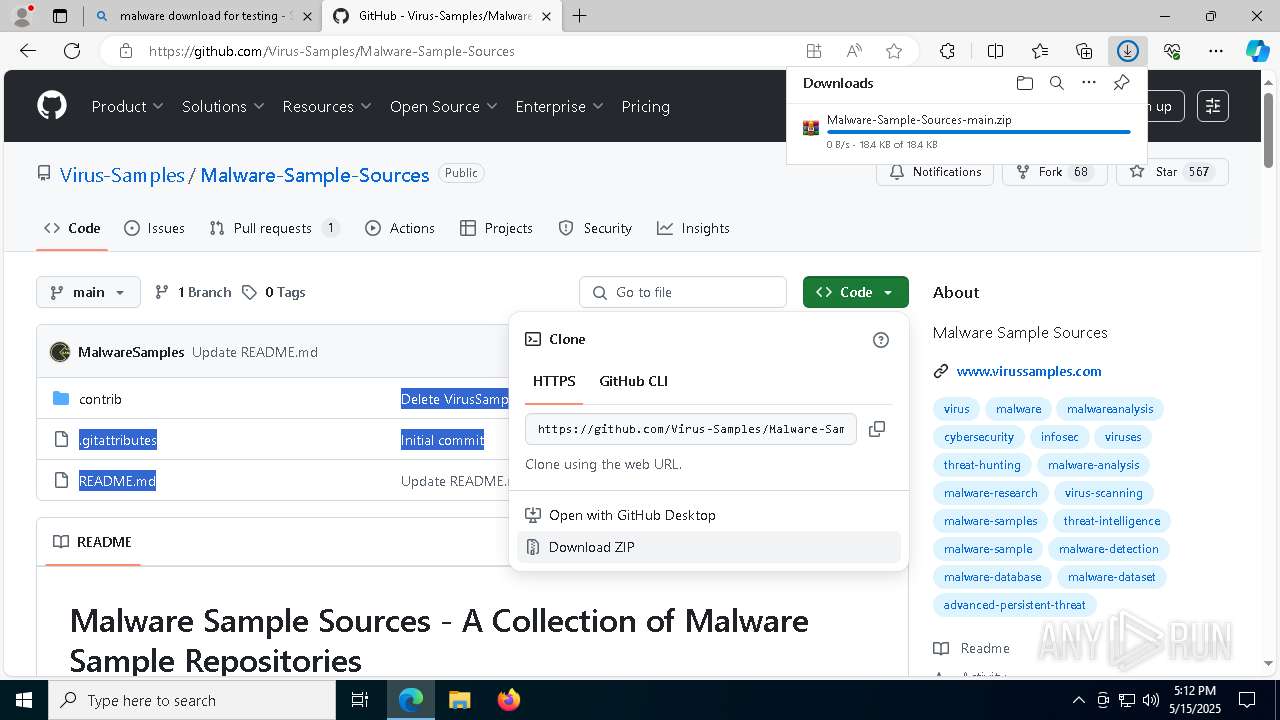Add this page to favorites star

(894, 51)
